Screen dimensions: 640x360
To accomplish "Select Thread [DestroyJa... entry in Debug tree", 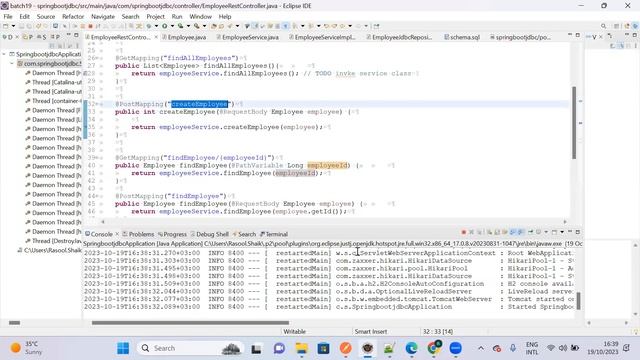I will (53, 241).
